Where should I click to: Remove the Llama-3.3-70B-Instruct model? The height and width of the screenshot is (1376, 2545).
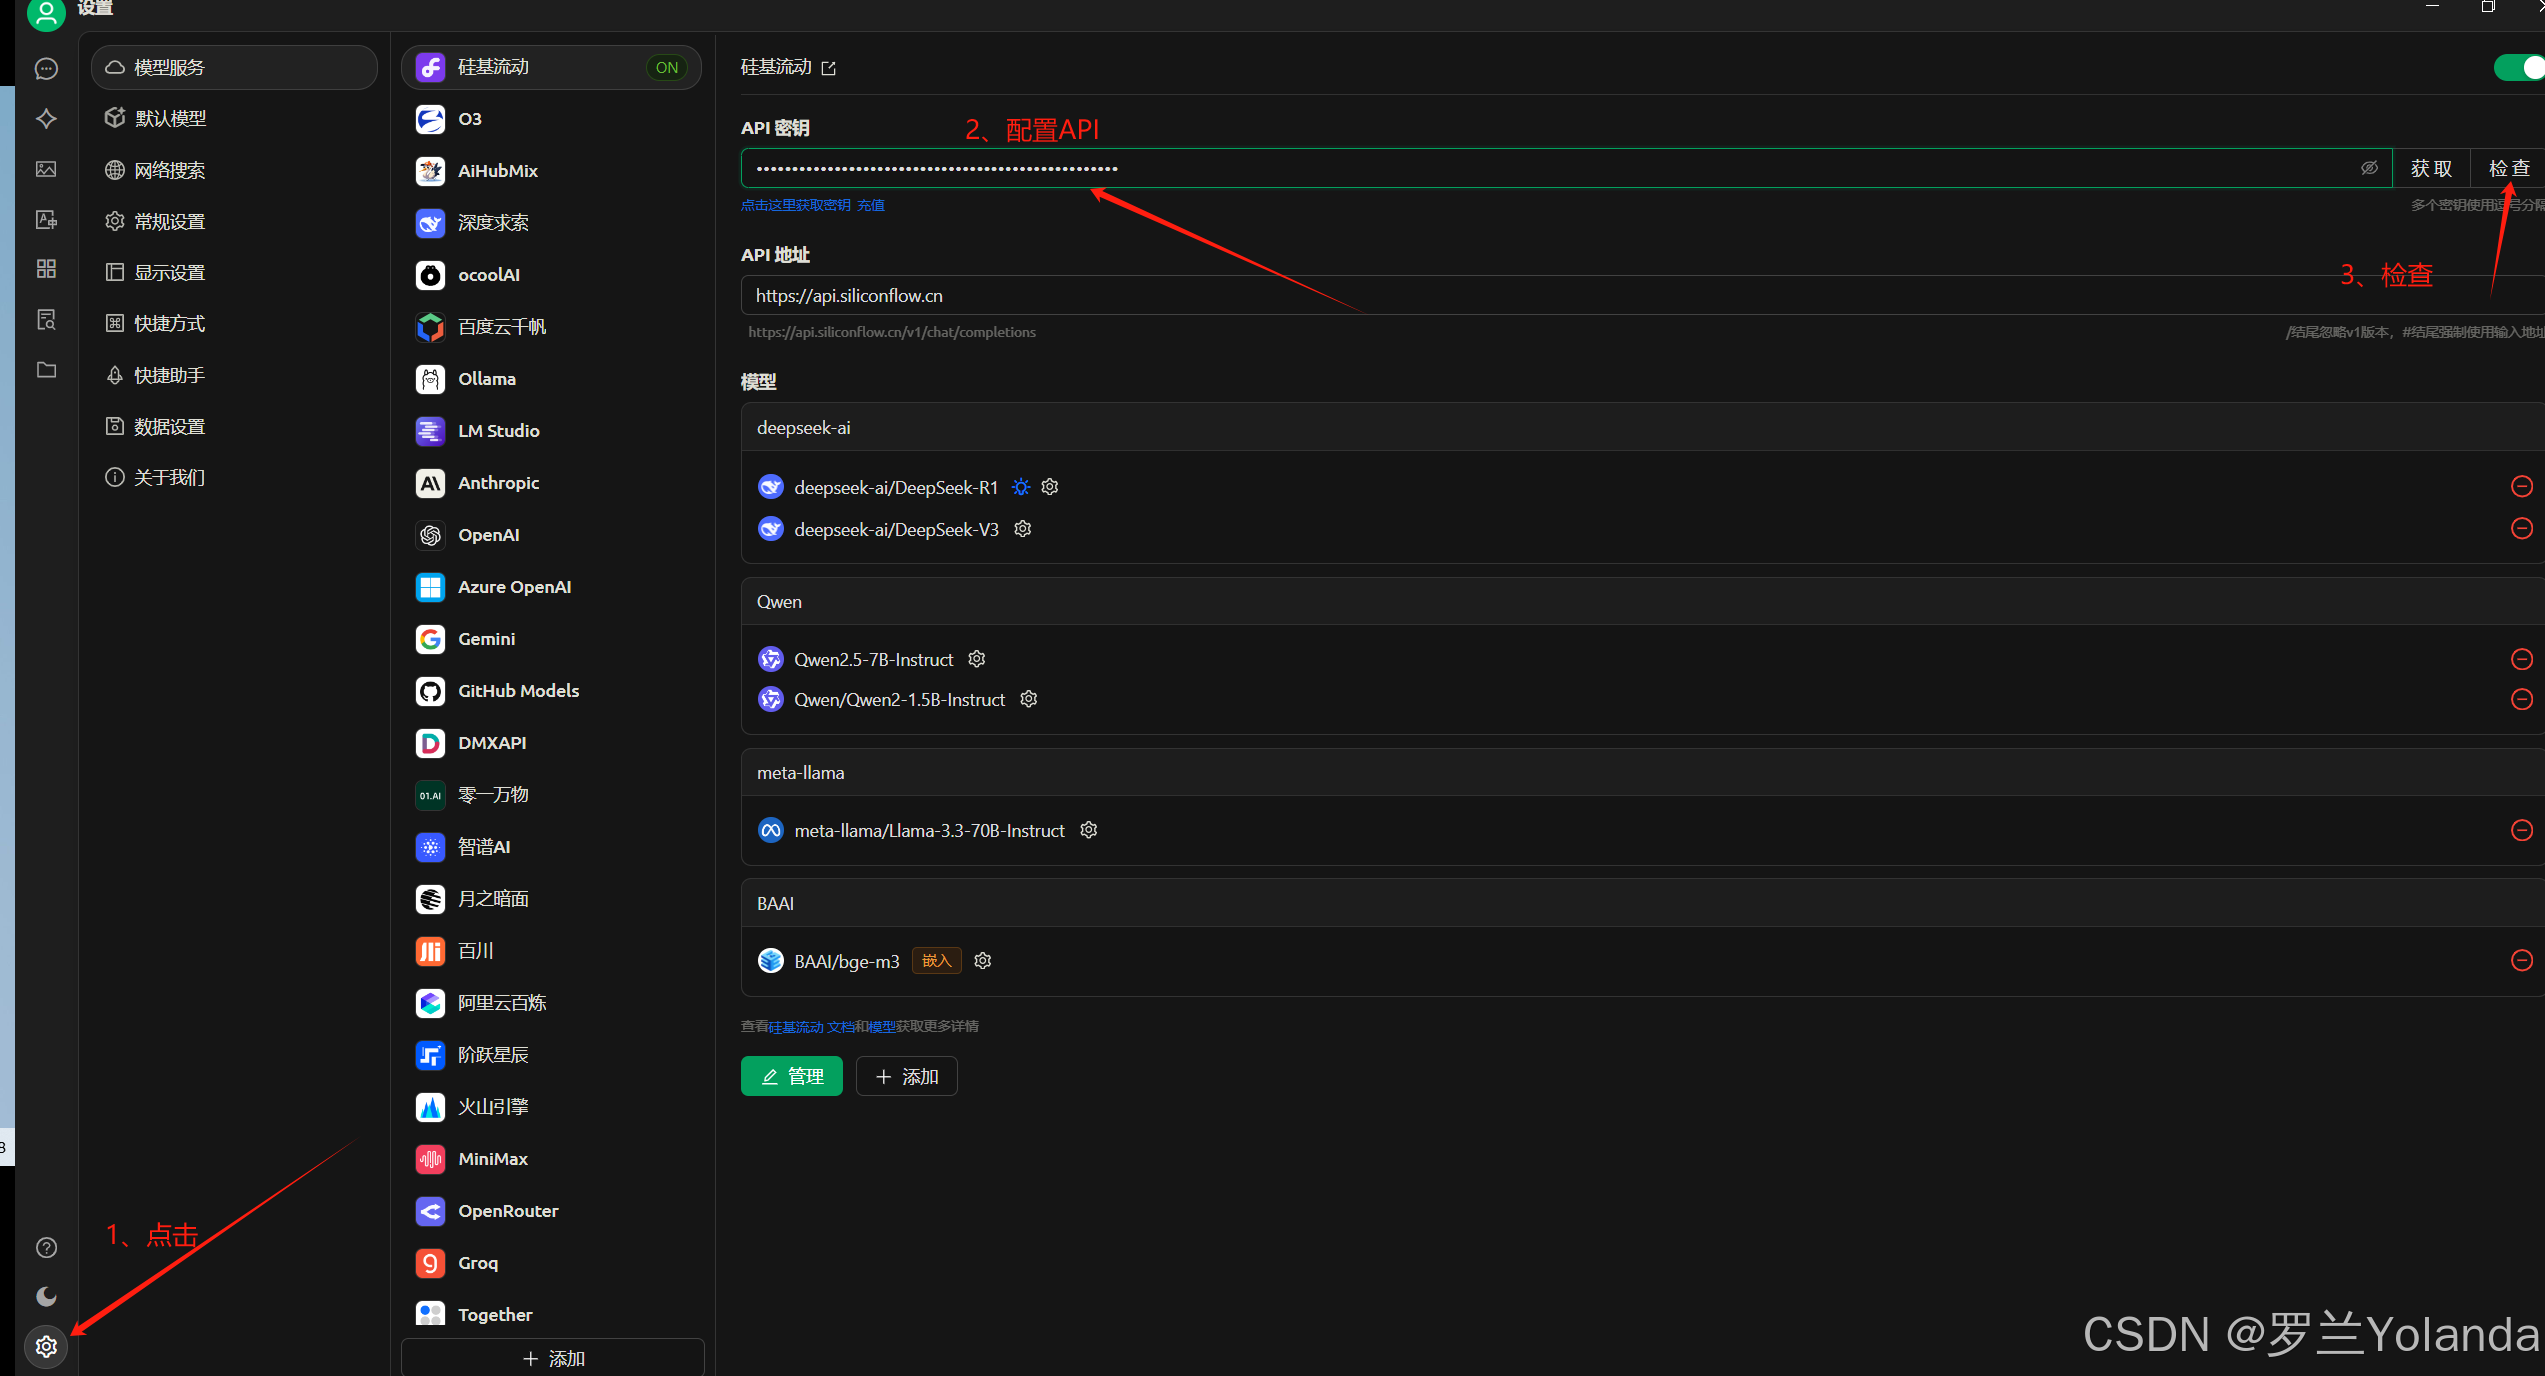2521,830
